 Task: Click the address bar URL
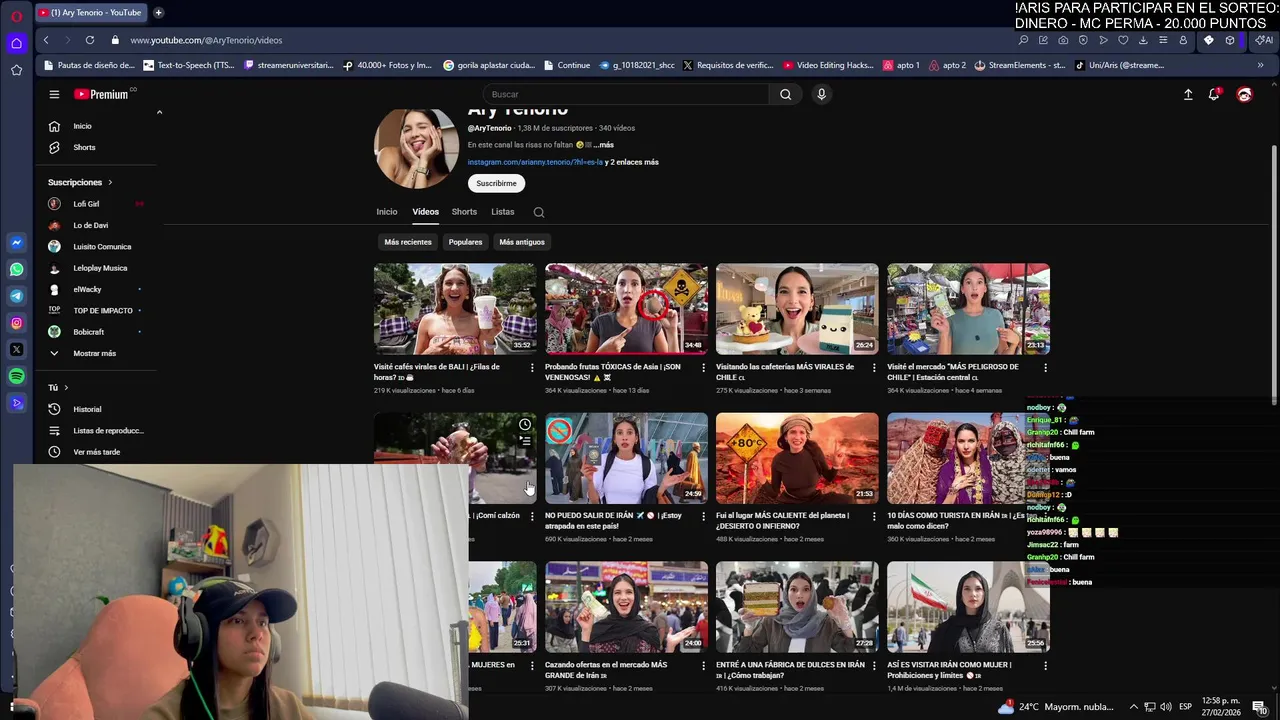pyautogui.click(x=206, y=40)
